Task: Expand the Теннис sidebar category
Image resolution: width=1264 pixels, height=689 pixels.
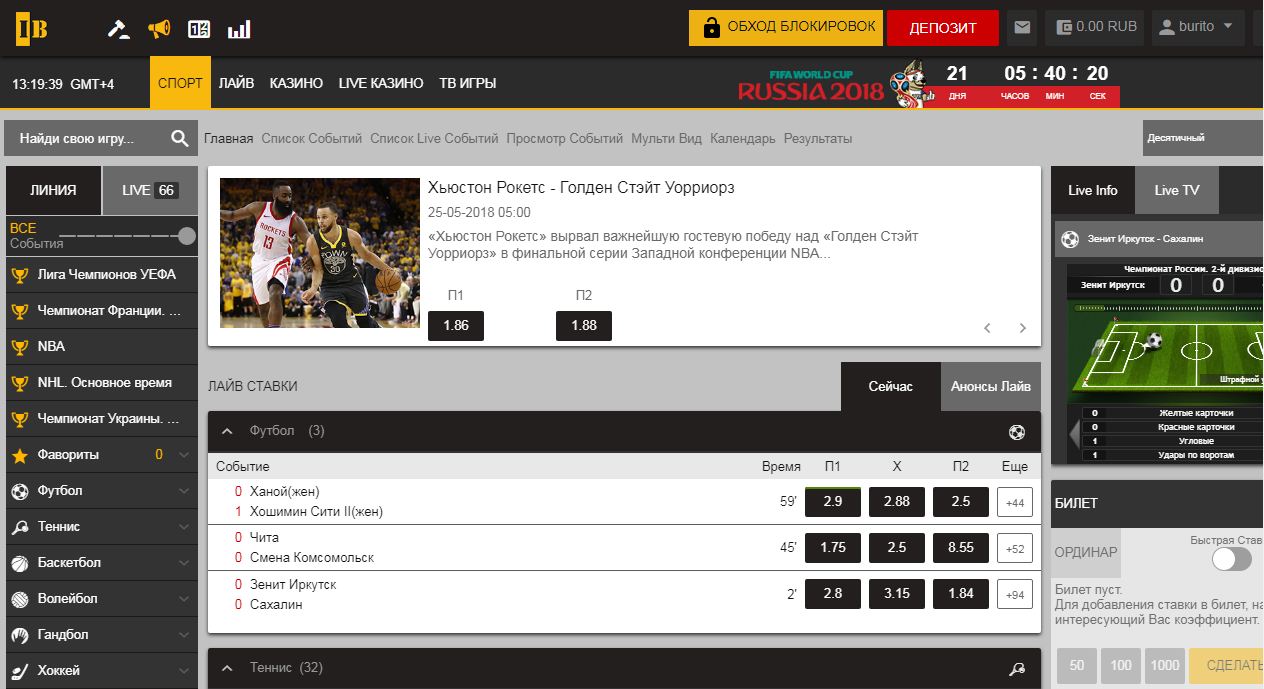Action: click(x=184, y=527)
